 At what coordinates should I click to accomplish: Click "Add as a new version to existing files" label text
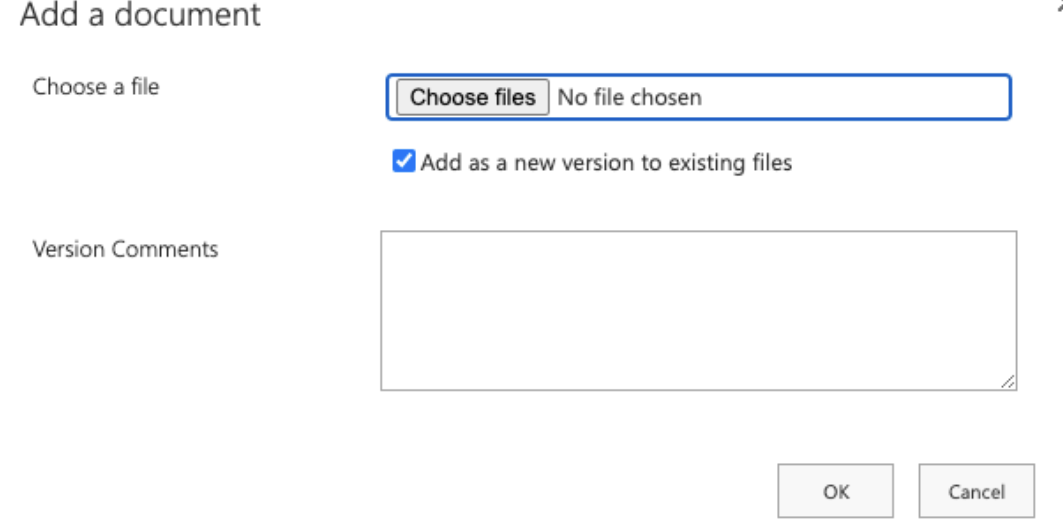click(606, 163)
